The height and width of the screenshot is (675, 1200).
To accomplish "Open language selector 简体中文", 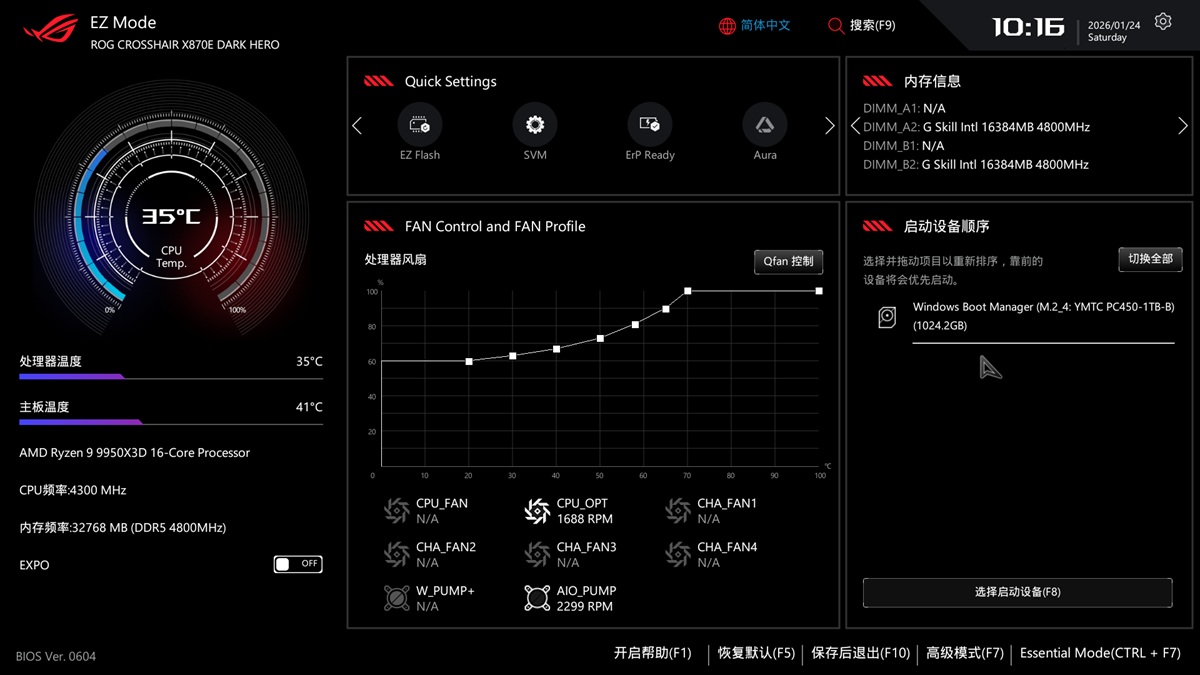I will point(766,26).
